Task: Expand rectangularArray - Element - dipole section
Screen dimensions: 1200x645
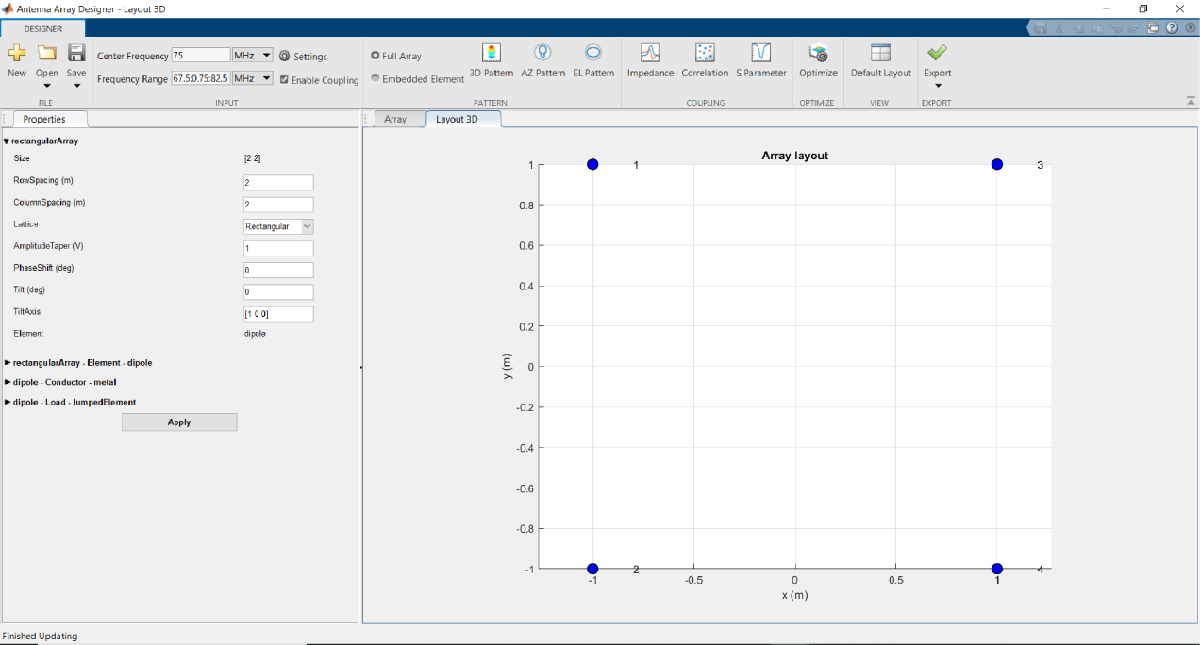Action: [x=7, y=362]
